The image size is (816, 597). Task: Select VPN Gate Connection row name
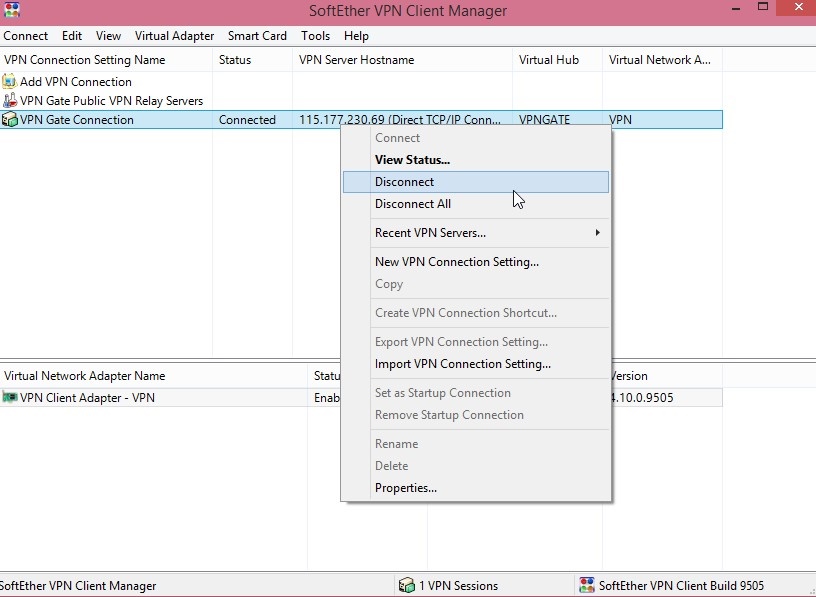76,120
